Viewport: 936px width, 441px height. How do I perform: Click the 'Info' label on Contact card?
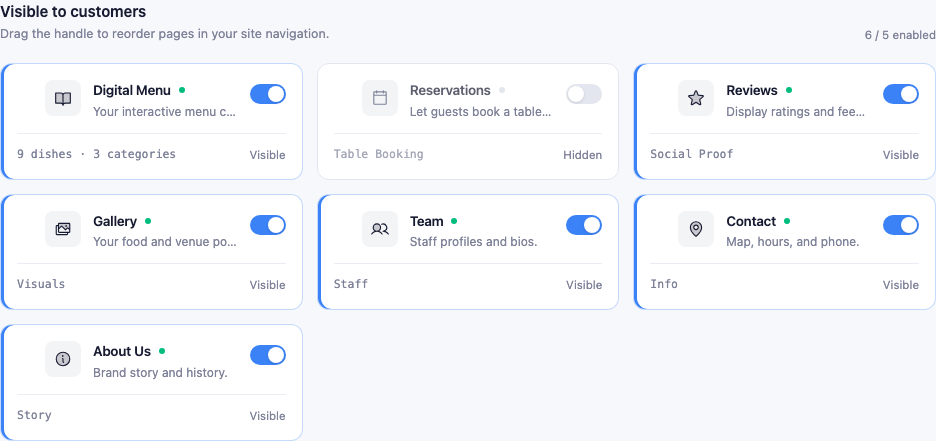click(664, 284)
